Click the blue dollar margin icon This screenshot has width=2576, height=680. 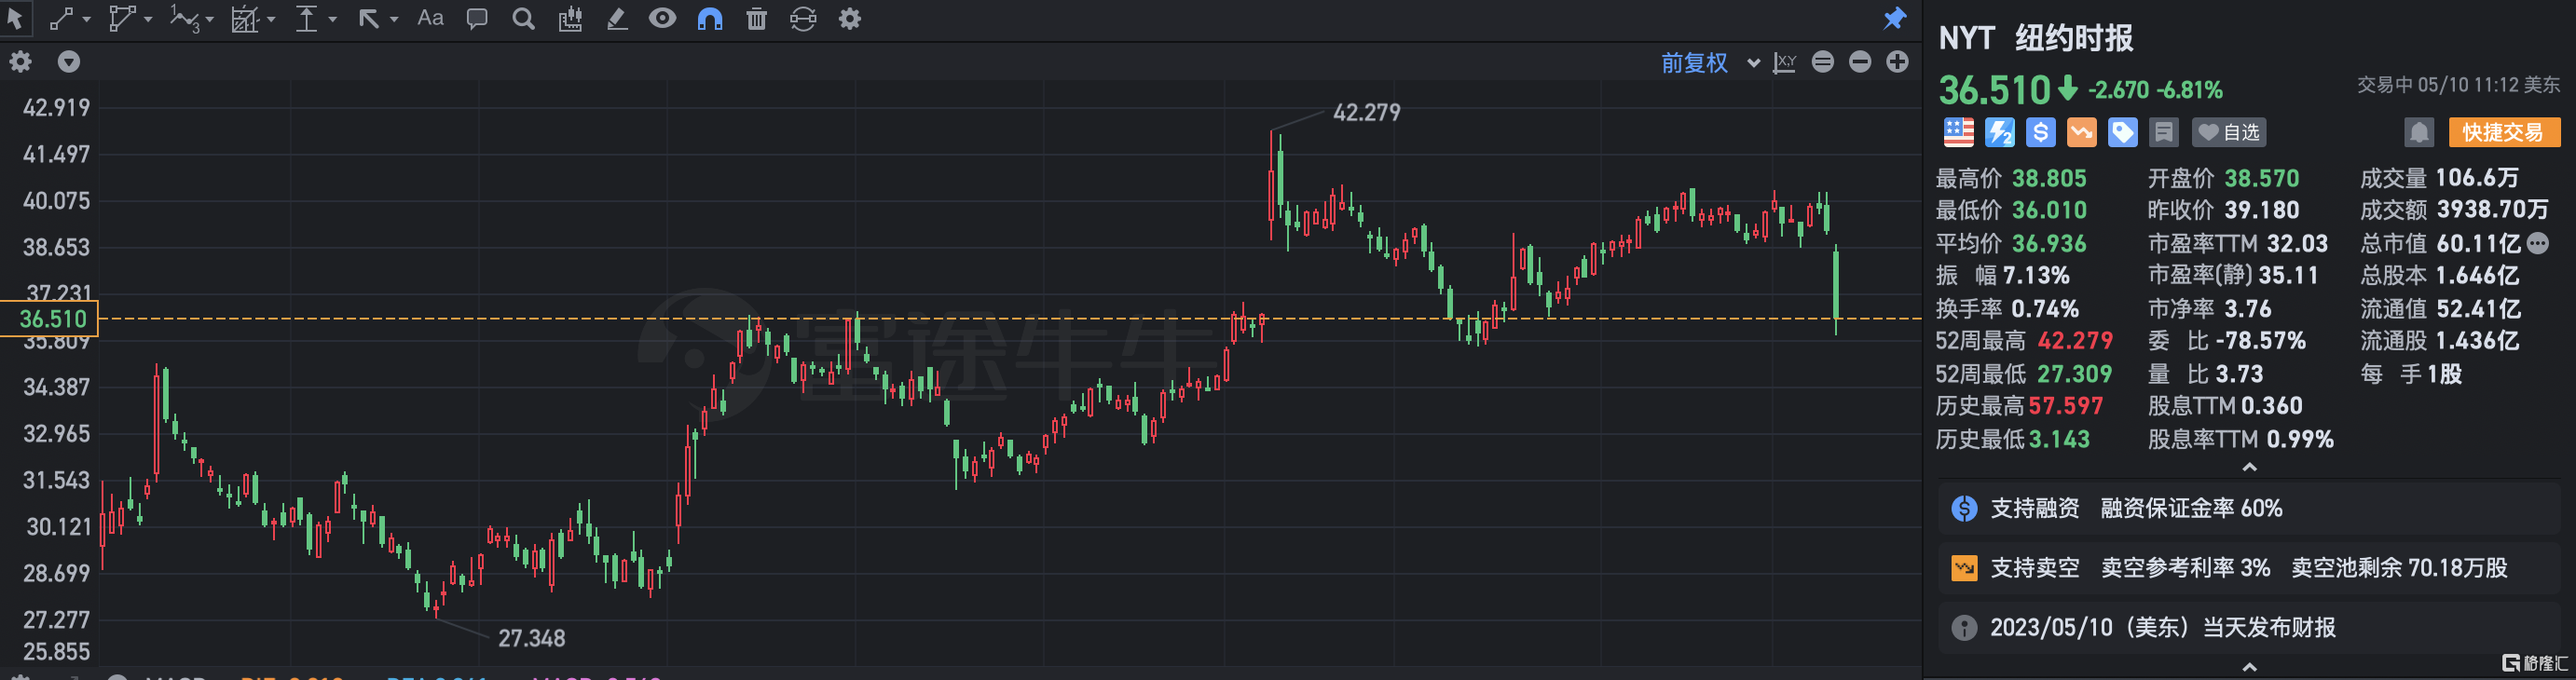pos(2040,132)
